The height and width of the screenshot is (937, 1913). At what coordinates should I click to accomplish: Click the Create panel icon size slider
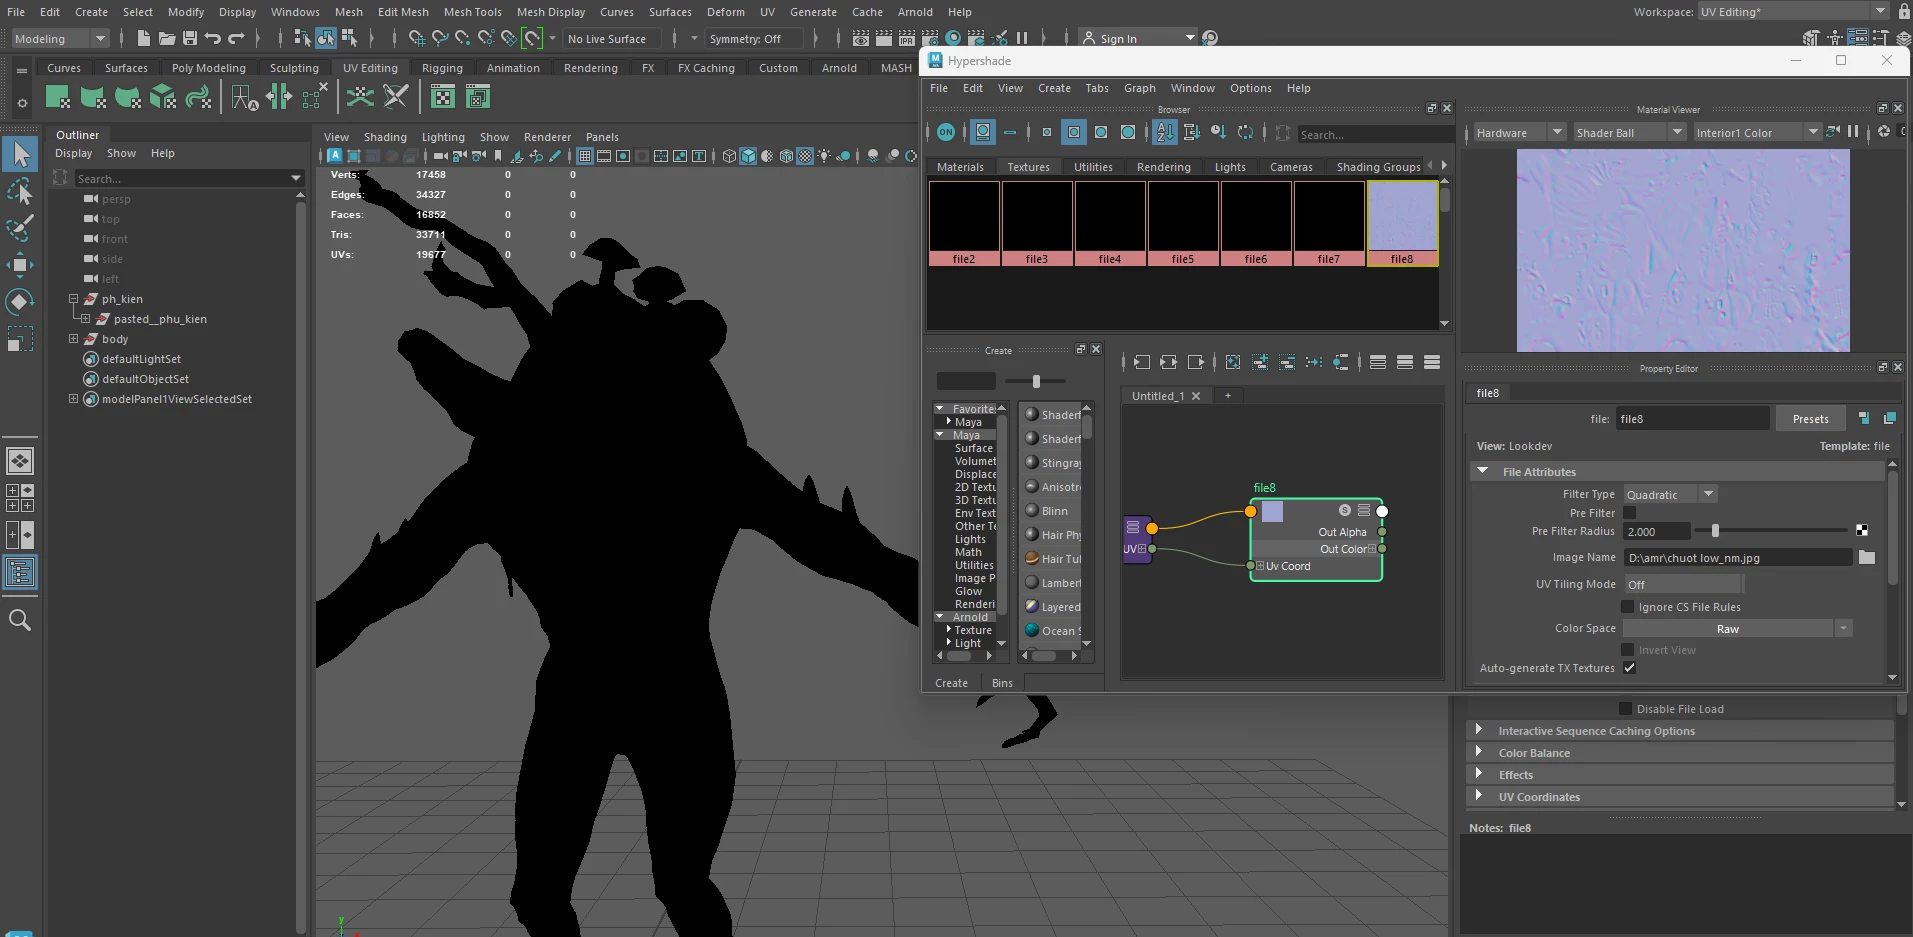point(1036,381)
